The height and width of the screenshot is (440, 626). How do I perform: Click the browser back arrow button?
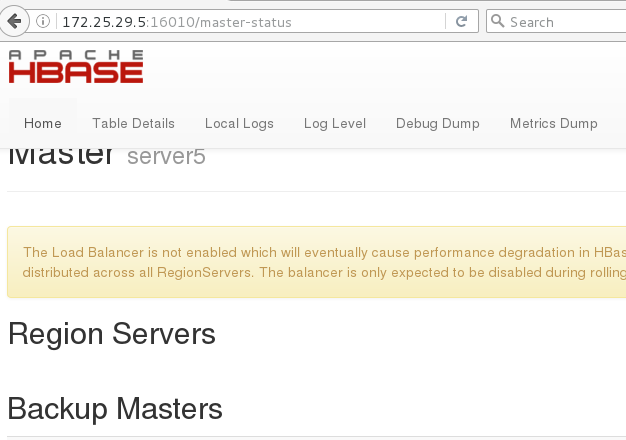click(x=14, y=21)
